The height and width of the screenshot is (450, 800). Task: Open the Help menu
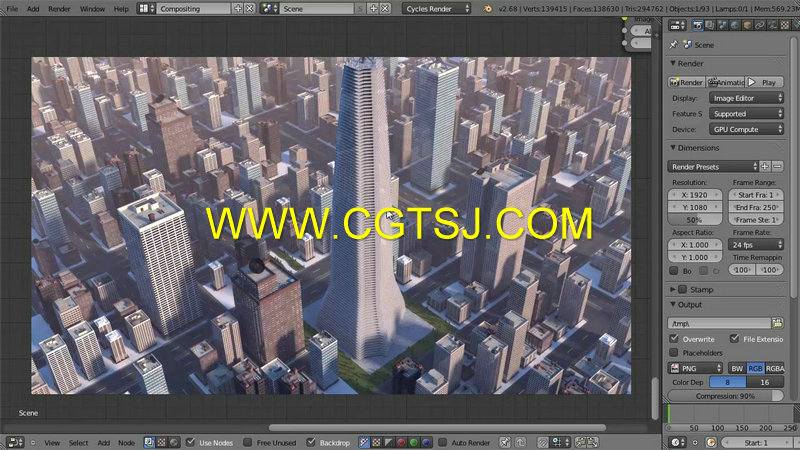coord(121,9)
